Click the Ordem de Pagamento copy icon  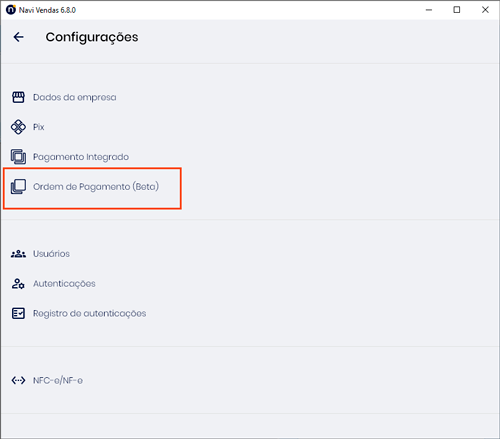(x=18, y=187)
